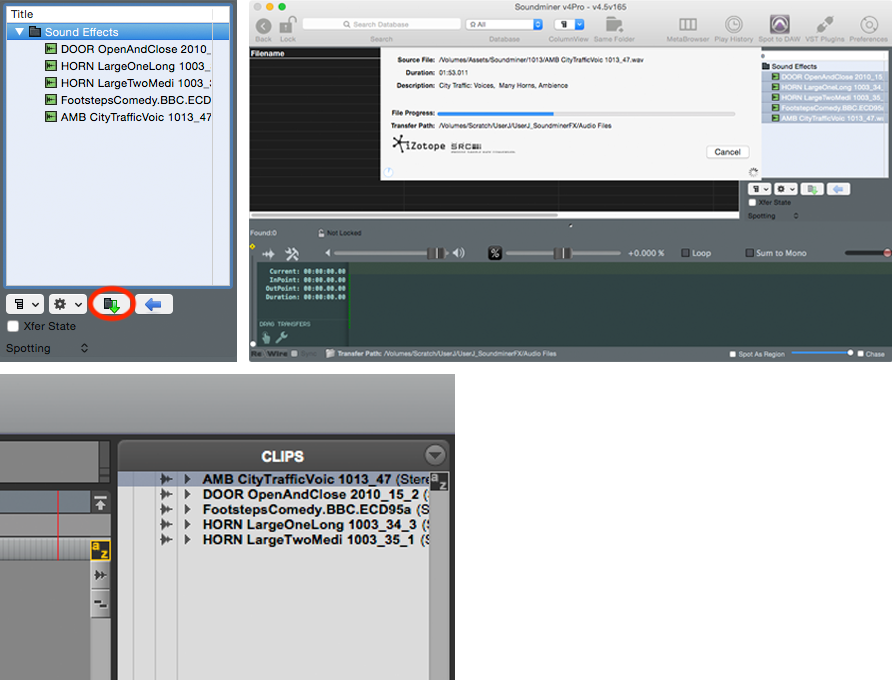Focus the Search Database field

click(381, 24)
